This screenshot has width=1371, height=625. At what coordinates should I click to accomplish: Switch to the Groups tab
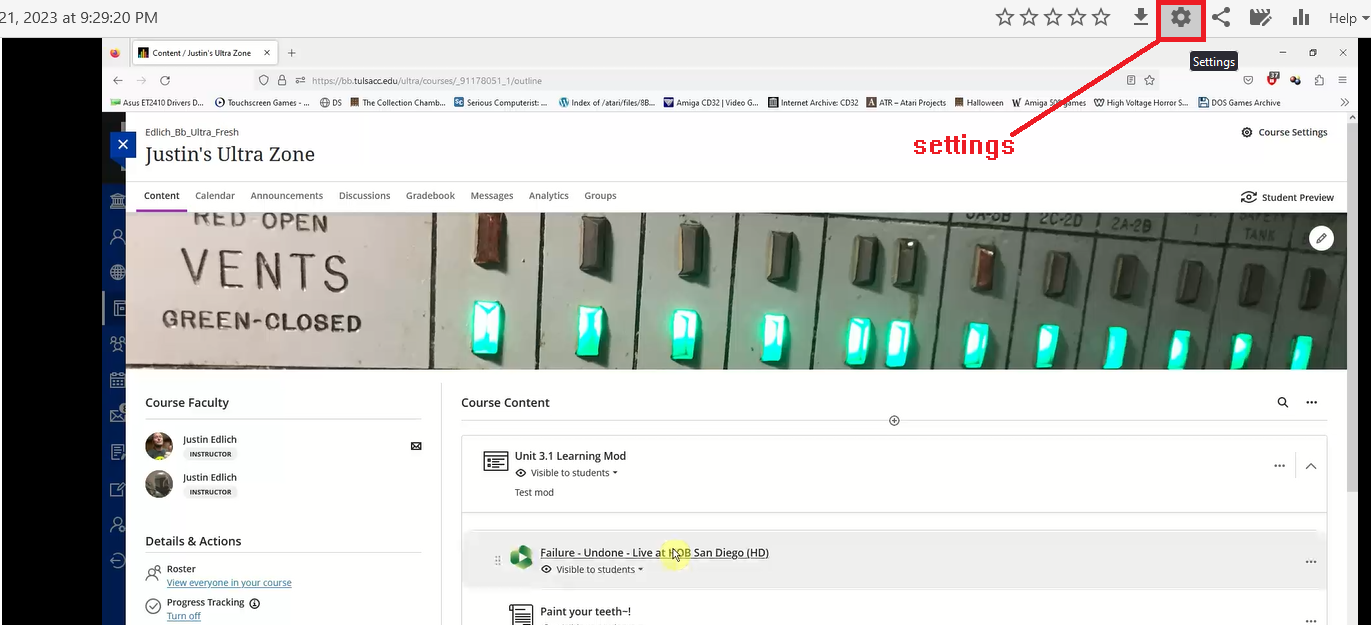point(600,196)
